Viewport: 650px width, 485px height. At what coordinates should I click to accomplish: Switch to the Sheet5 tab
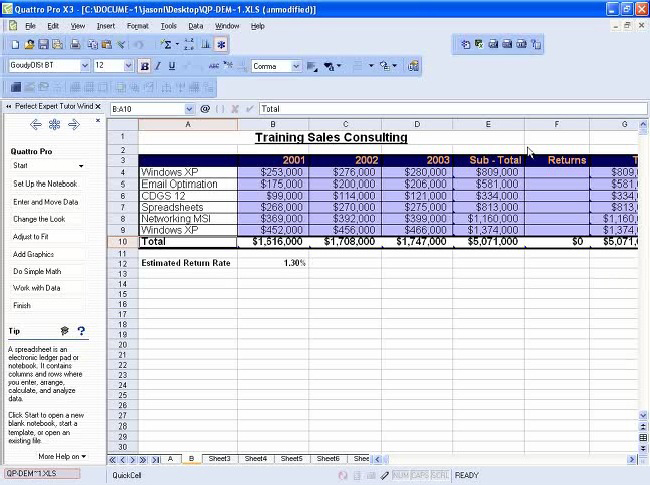pos(291,458)
